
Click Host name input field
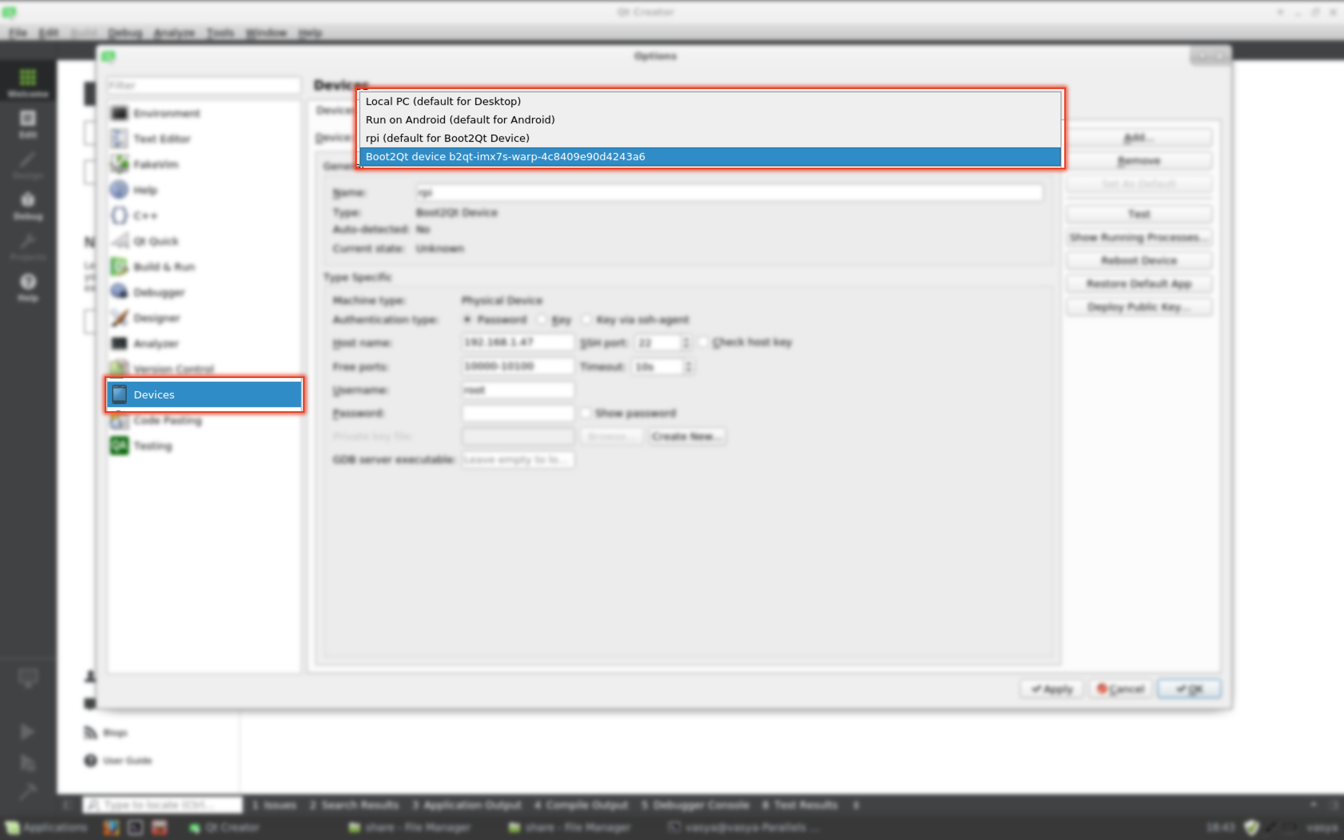[518, 342]
